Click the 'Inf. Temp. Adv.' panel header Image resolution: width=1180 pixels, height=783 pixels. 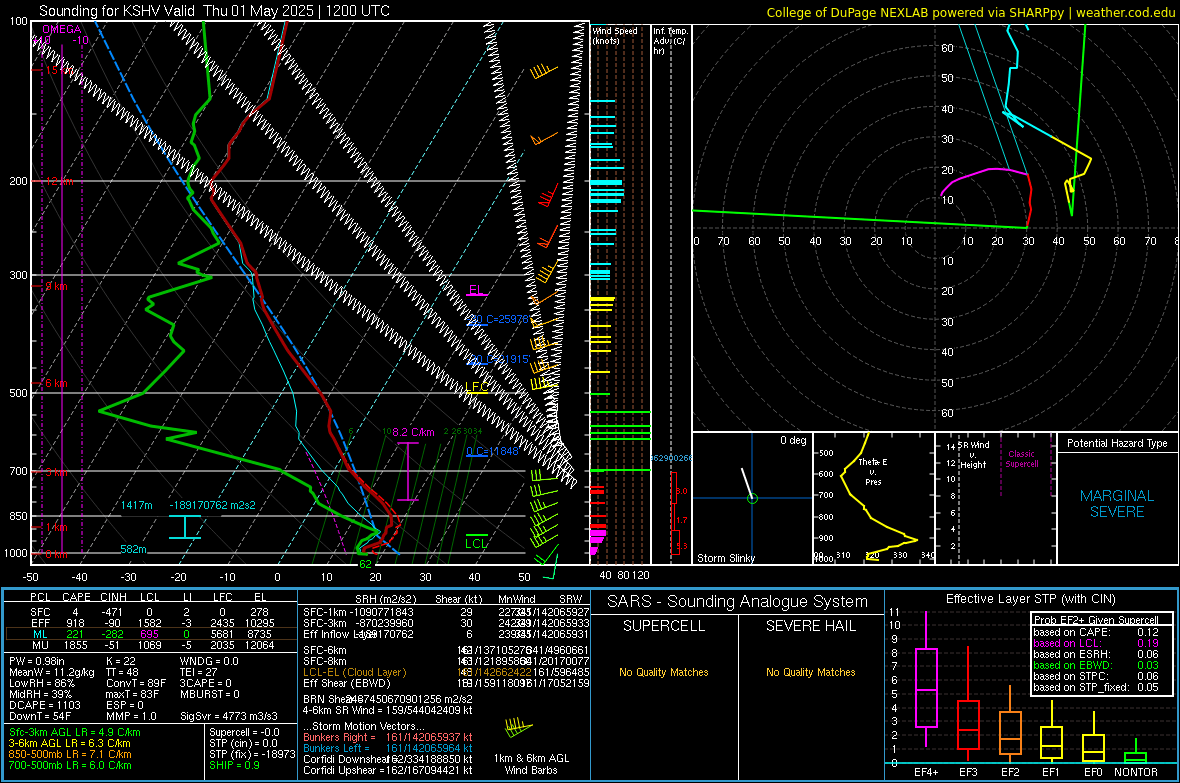[x=671, y=41]
